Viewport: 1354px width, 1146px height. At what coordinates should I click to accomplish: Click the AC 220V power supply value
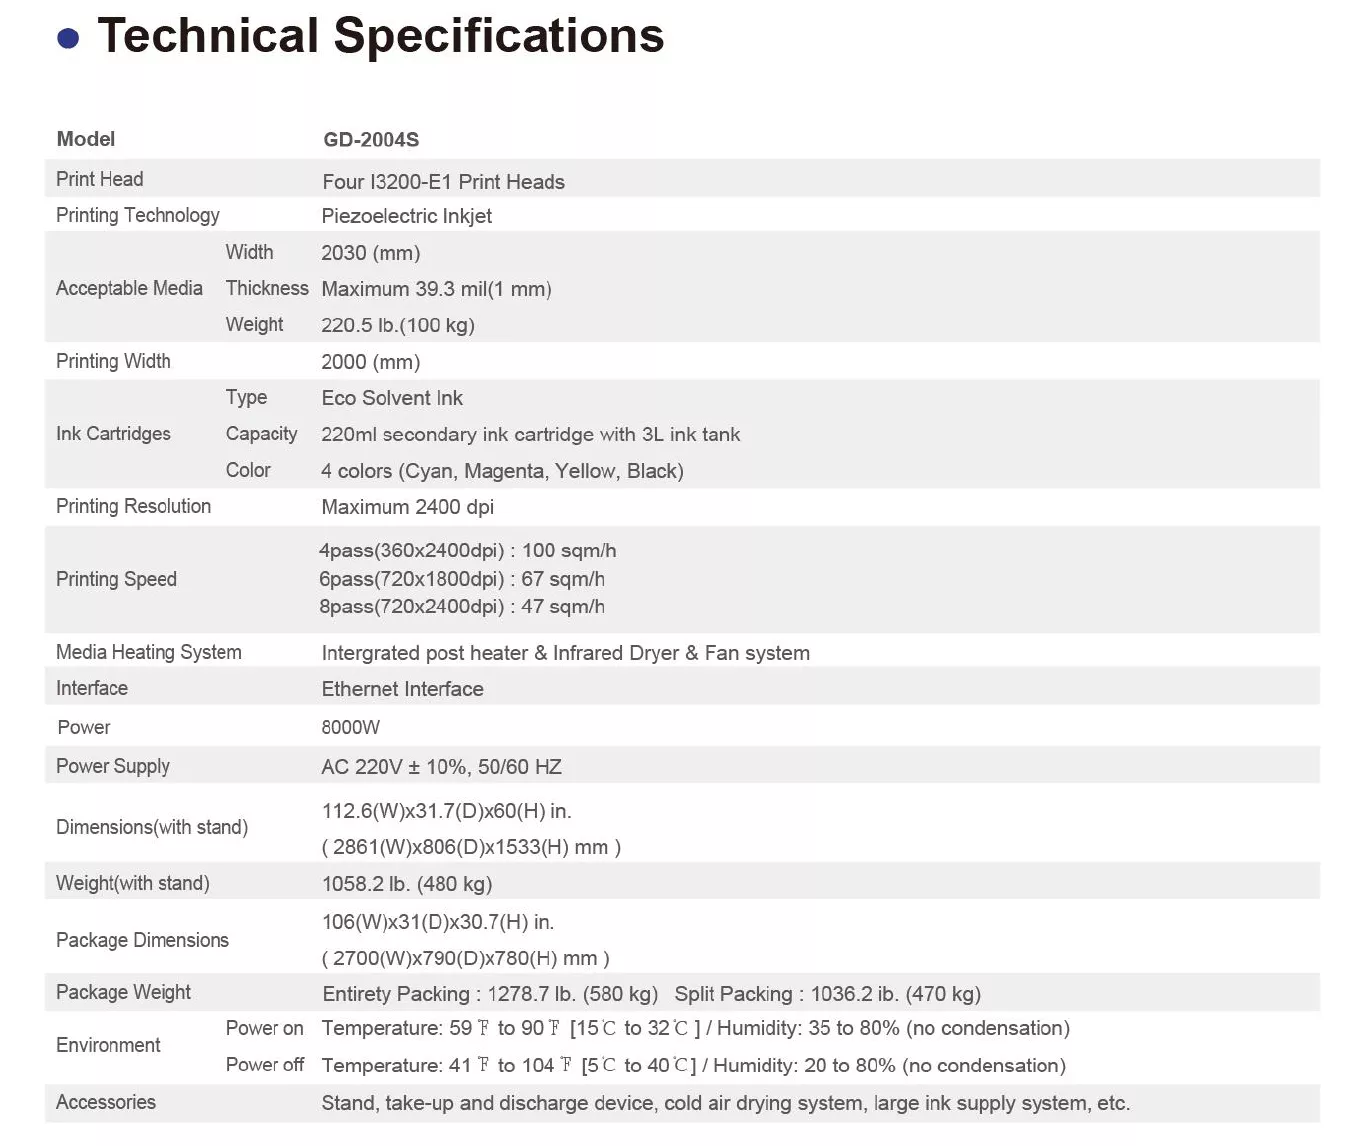(441, 767)
